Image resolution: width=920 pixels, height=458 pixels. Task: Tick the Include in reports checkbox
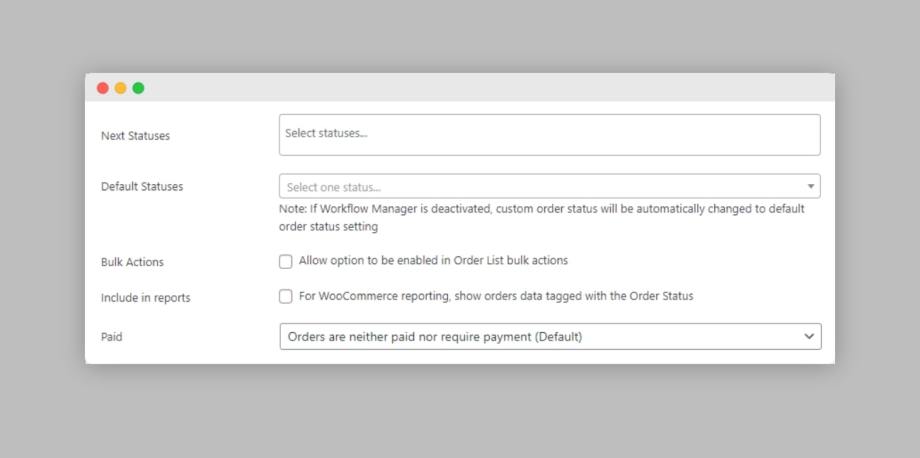click(286, 297)
